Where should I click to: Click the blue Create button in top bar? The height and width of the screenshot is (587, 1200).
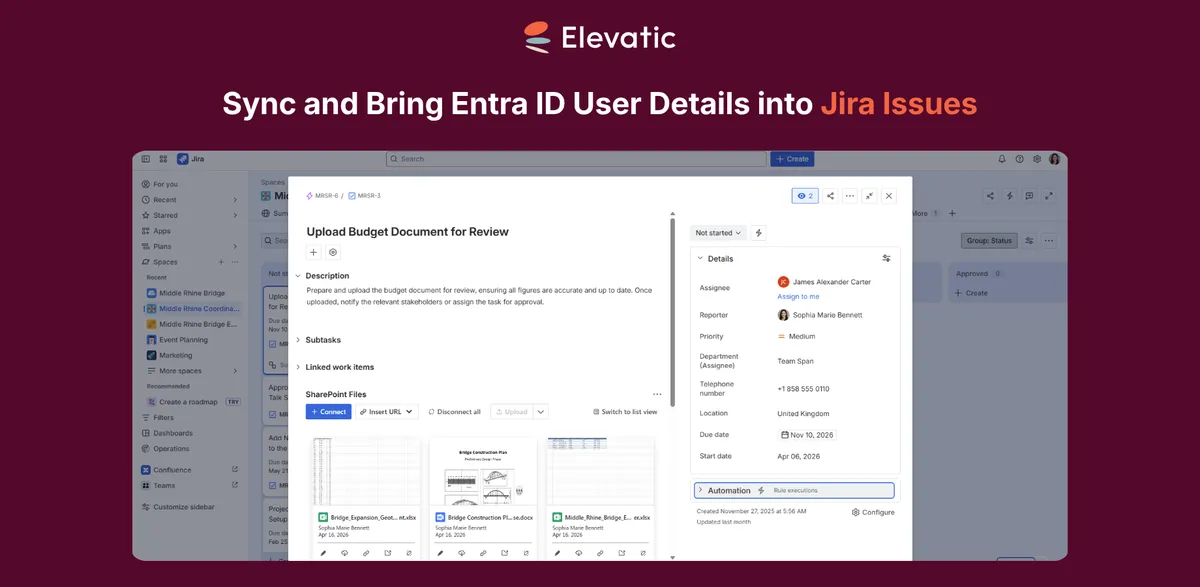pyautogui.click(x=792, y=159)
